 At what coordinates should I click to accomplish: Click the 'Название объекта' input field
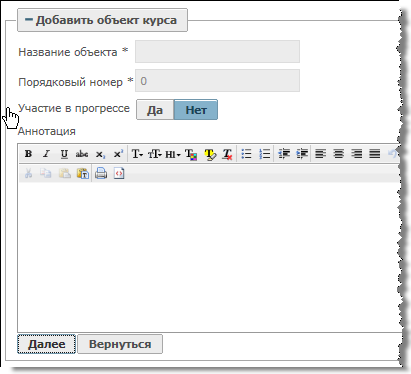click(x=217, y=52)
